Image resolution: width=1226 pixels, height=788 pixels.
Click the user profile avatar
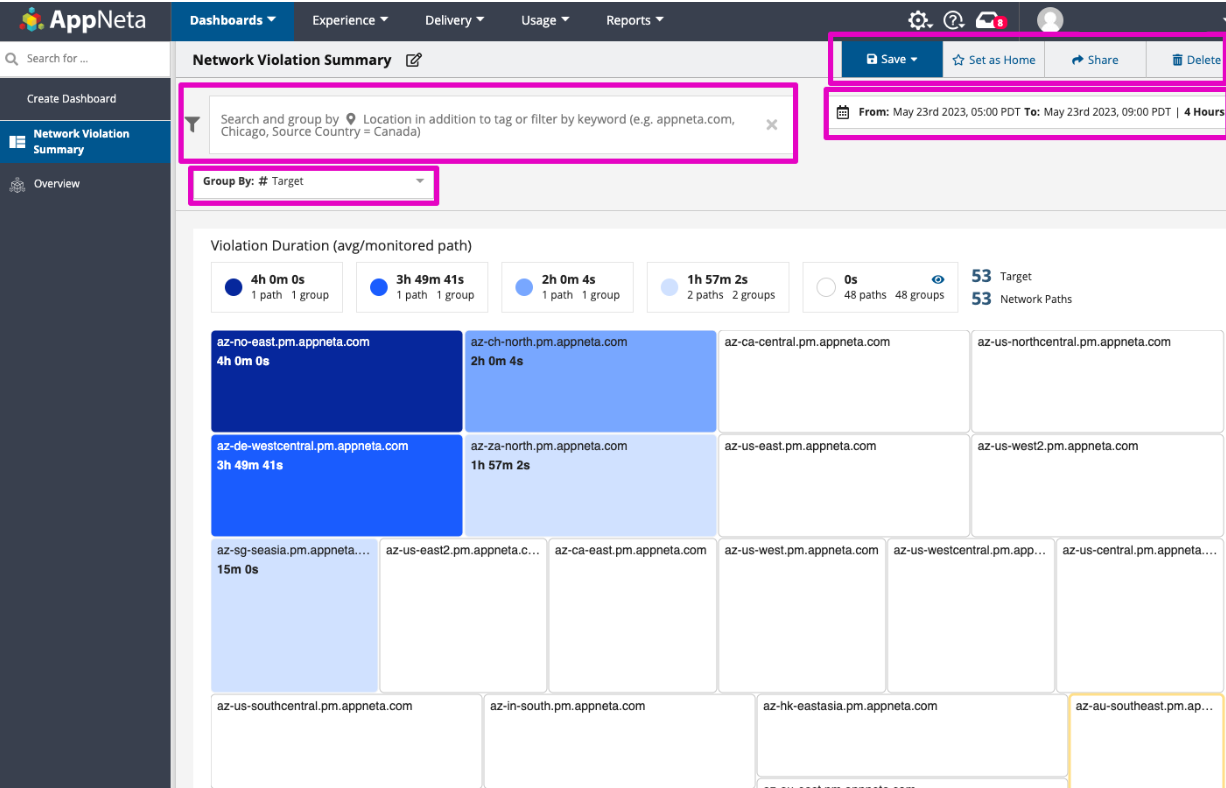pyautogui.click(x=1050, y=20)
